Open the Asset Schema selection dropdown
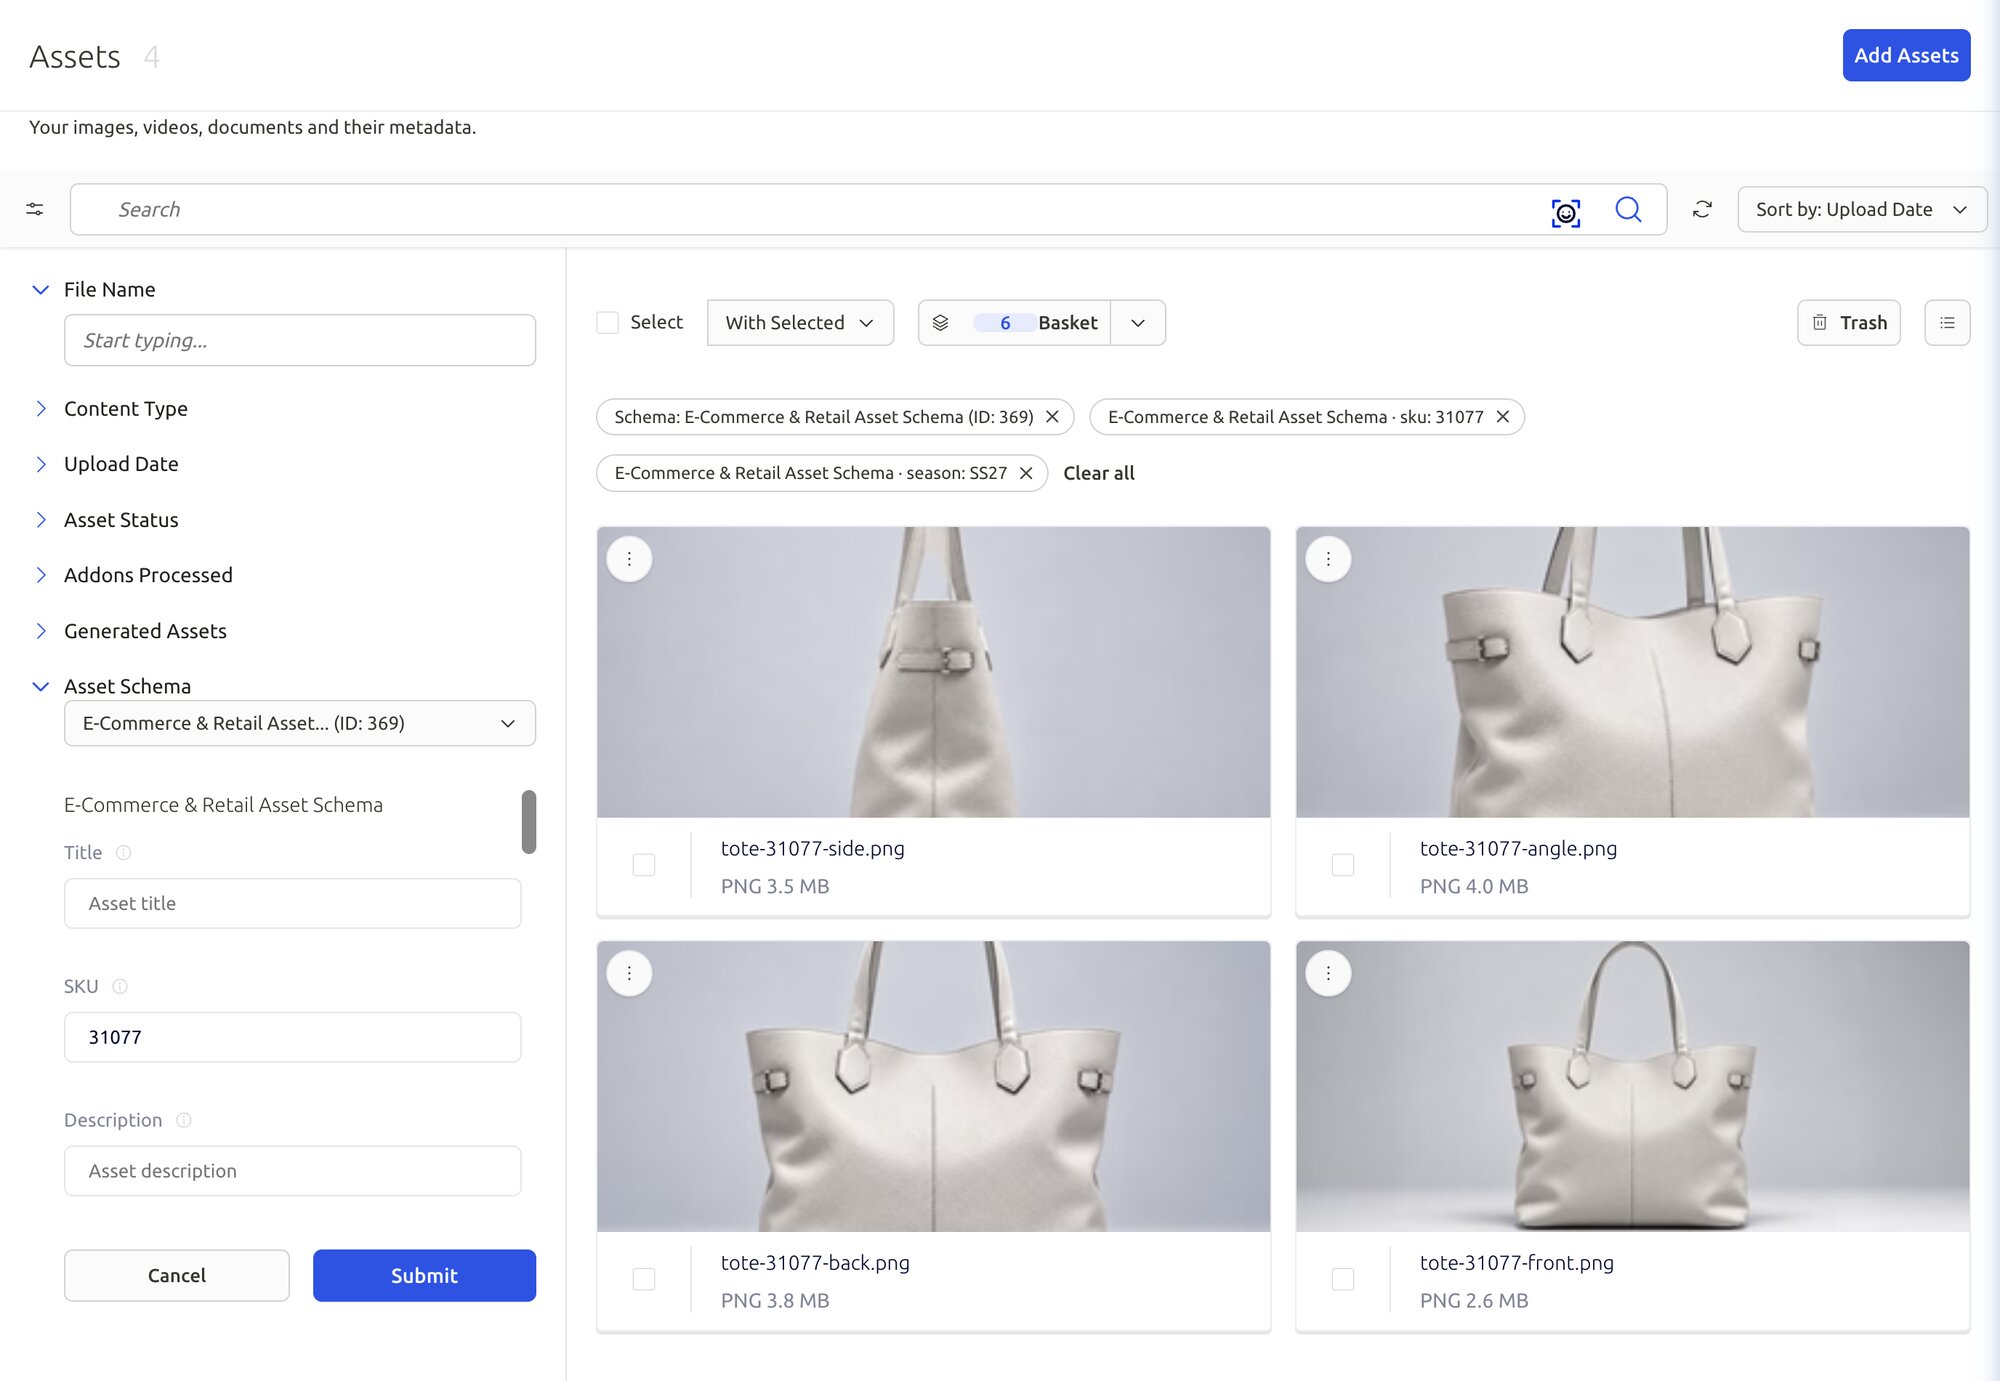This screenshot has width=2000, height=1381. [300, 723]
